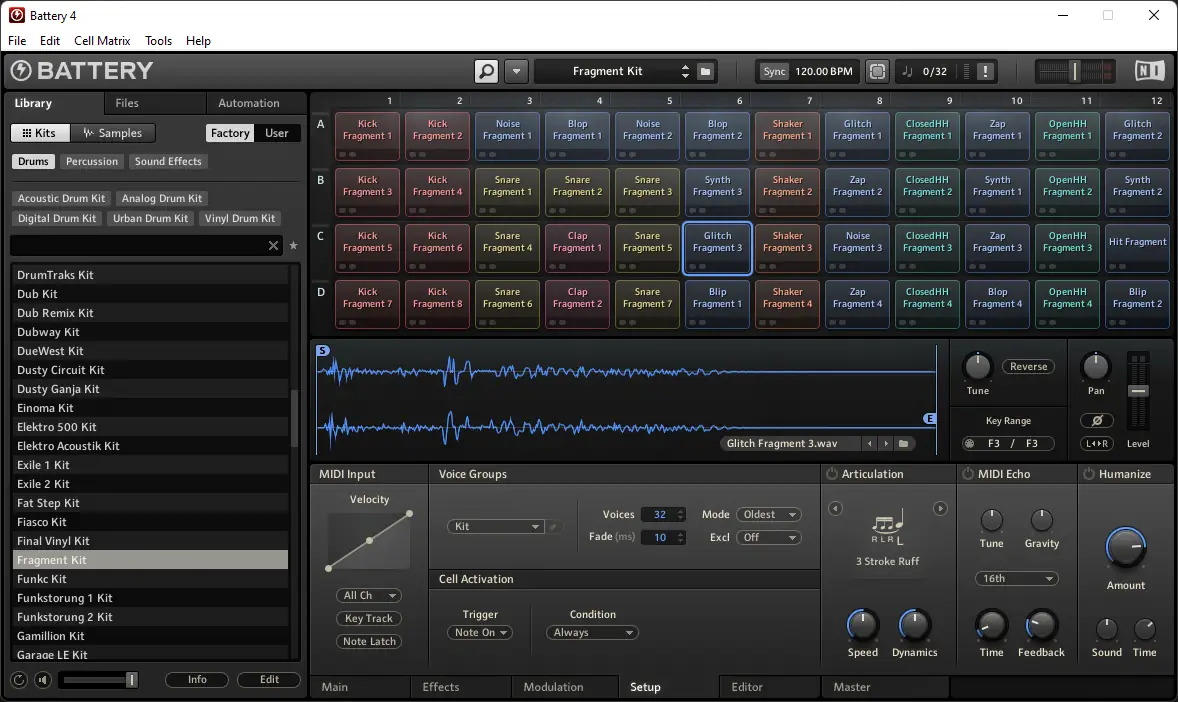Open the dropdown arrow next to search

coord(516,71)
